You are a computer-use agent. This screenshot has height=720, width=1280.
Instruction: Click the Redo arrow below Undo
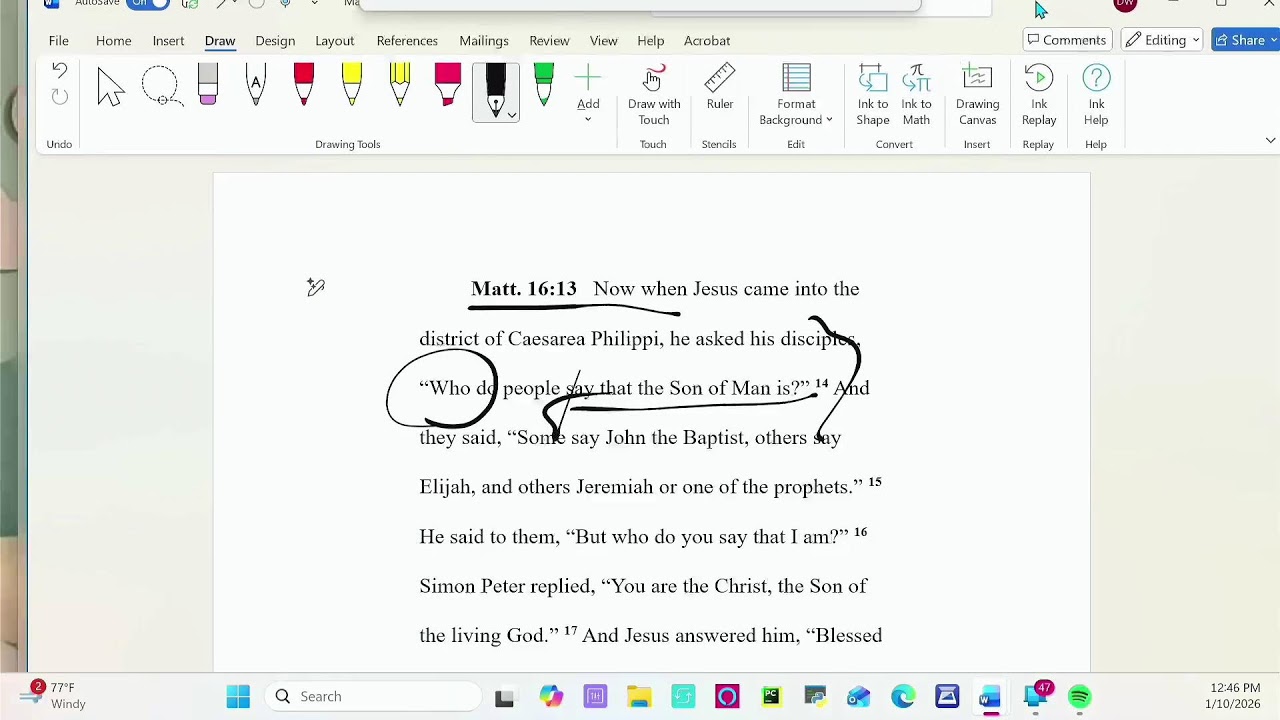[59, 97]
